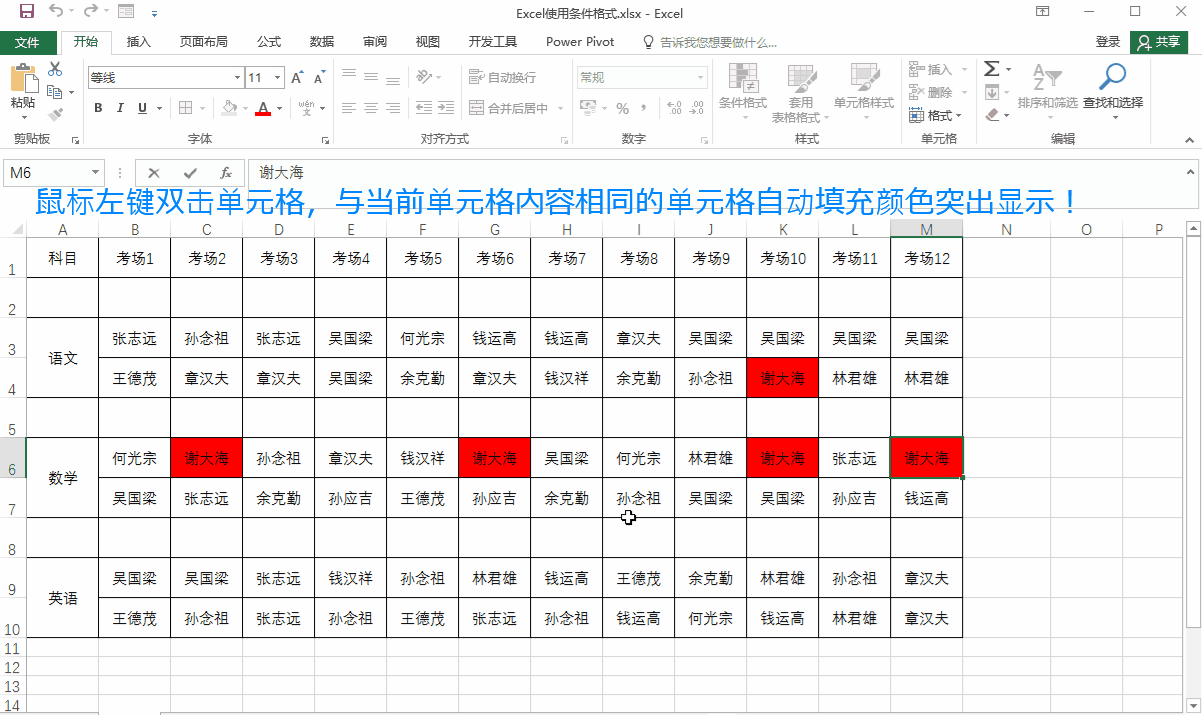Click the 删除 delete cells button
1202x715 pixels.
click(x=932, y=92)
